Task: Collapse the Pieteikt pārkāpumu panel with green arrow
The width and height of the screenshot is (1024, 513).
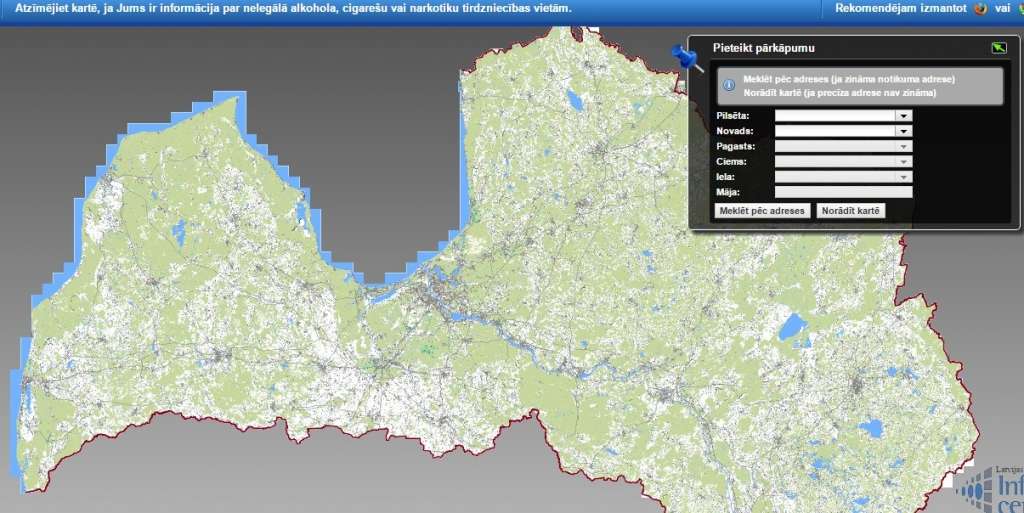Action: pos(997,48)
